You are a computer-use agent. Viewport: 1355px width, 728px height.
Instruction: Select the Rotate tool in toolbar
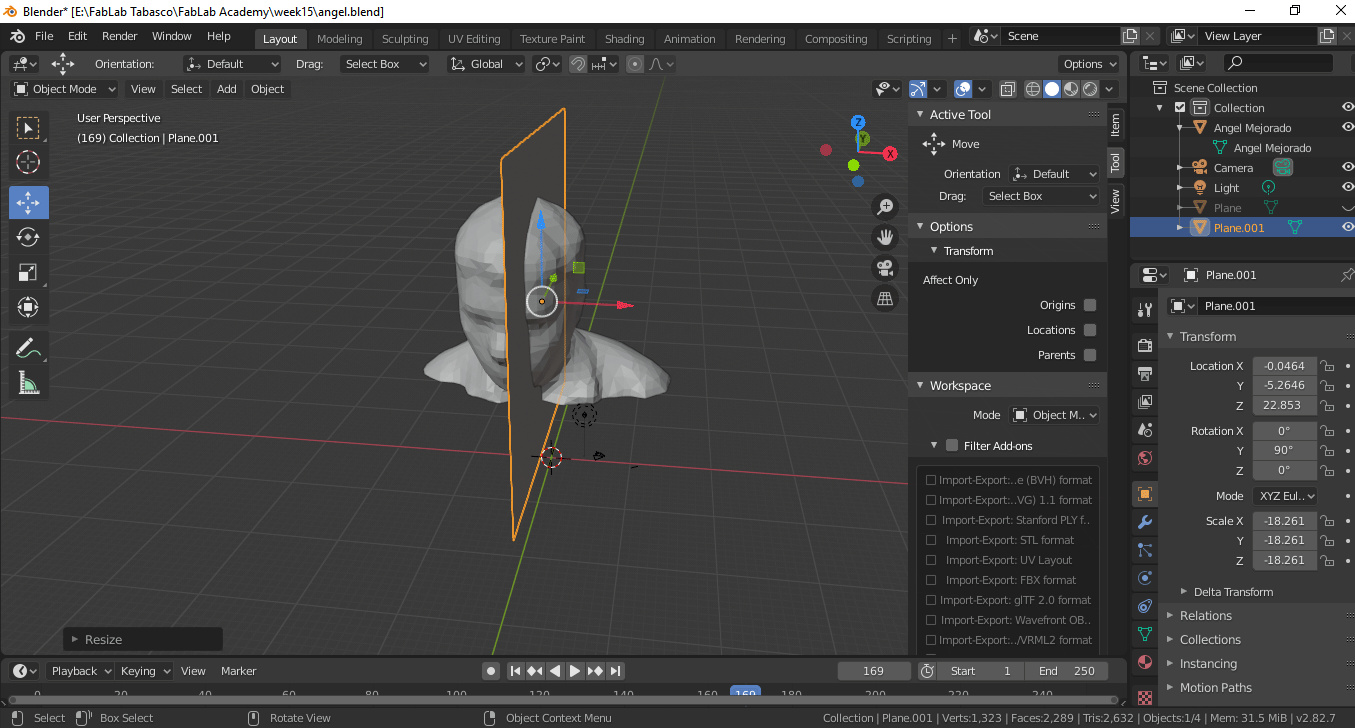(28, 237)
